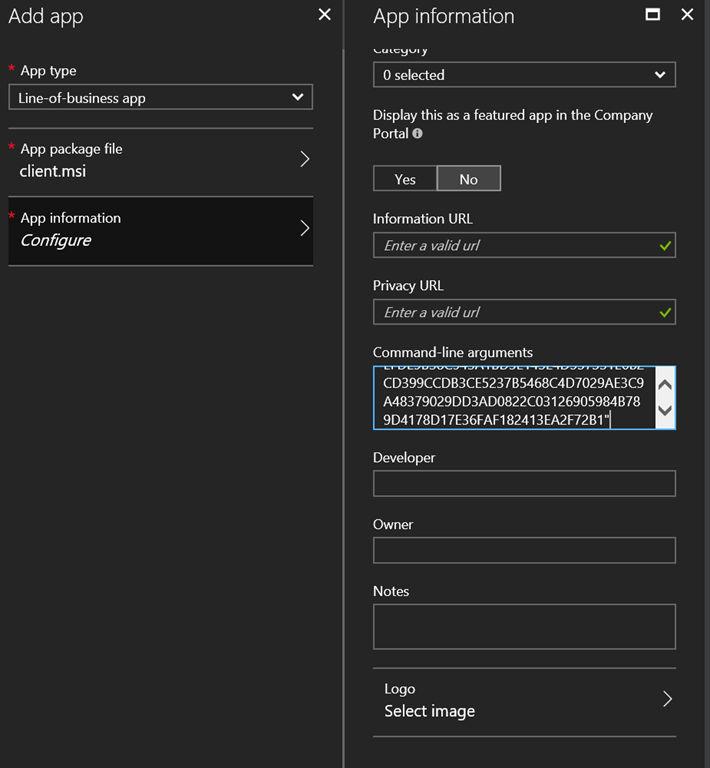Click the Developer text field
This screenshot has height=768, width=710.
coord(524,484)
